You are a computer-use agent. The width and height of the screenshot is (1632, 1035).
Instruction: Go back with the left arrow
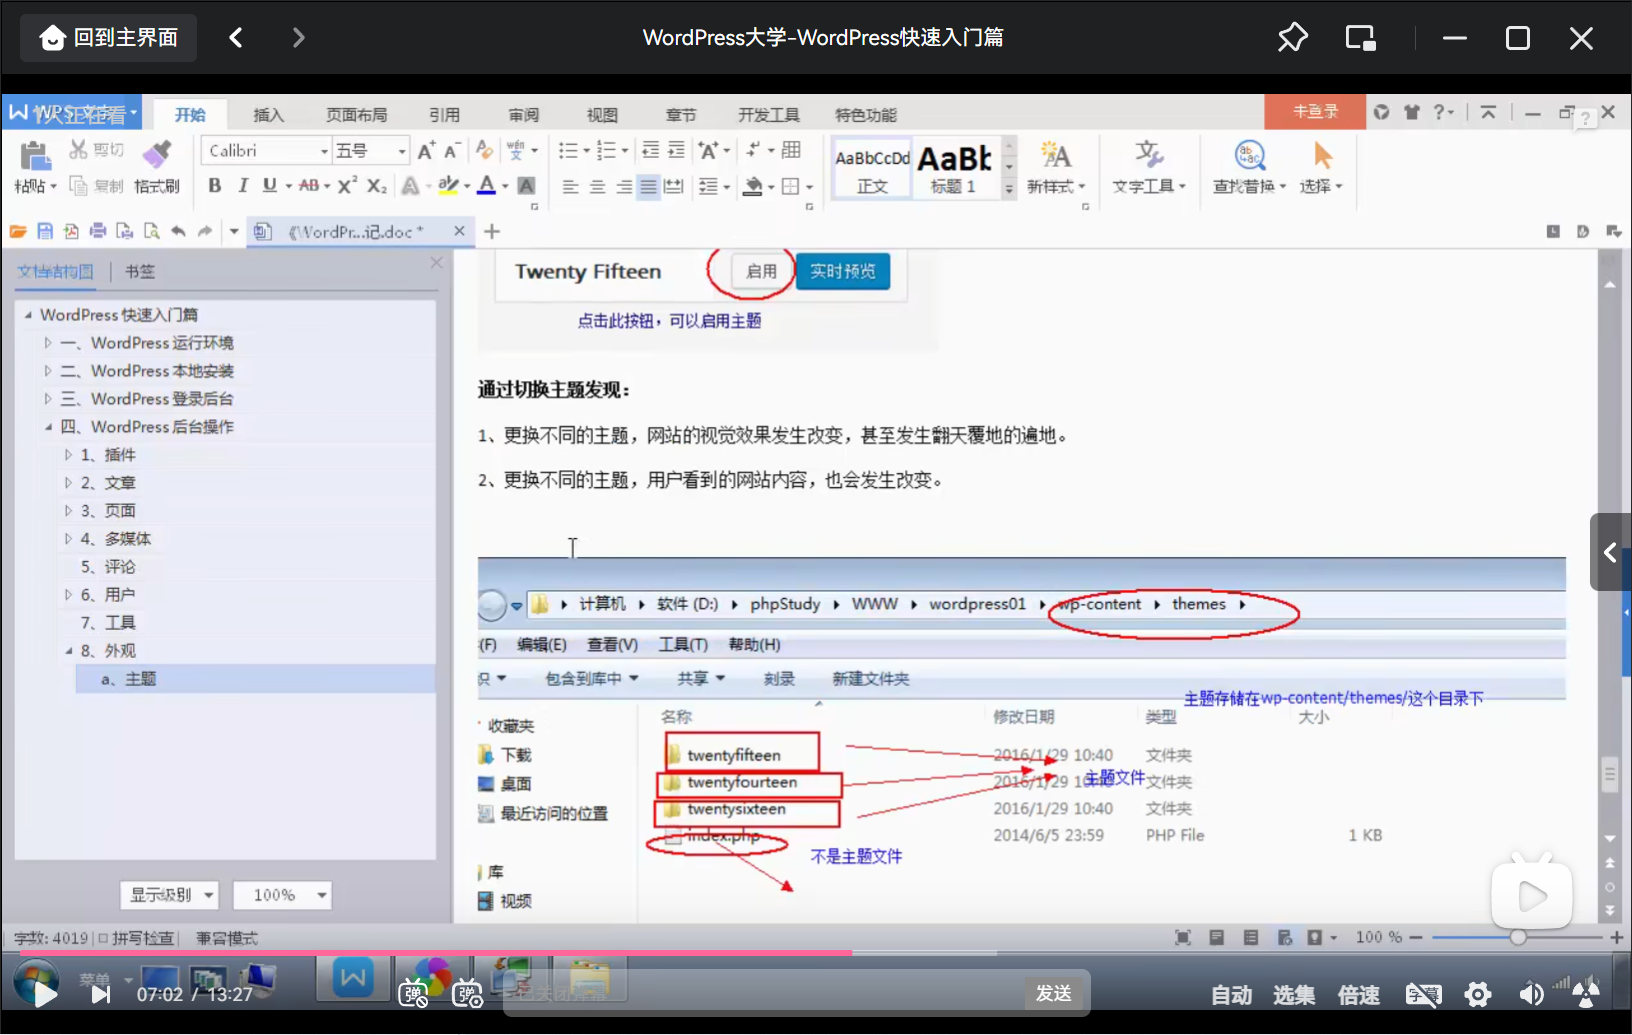(236, 38)
